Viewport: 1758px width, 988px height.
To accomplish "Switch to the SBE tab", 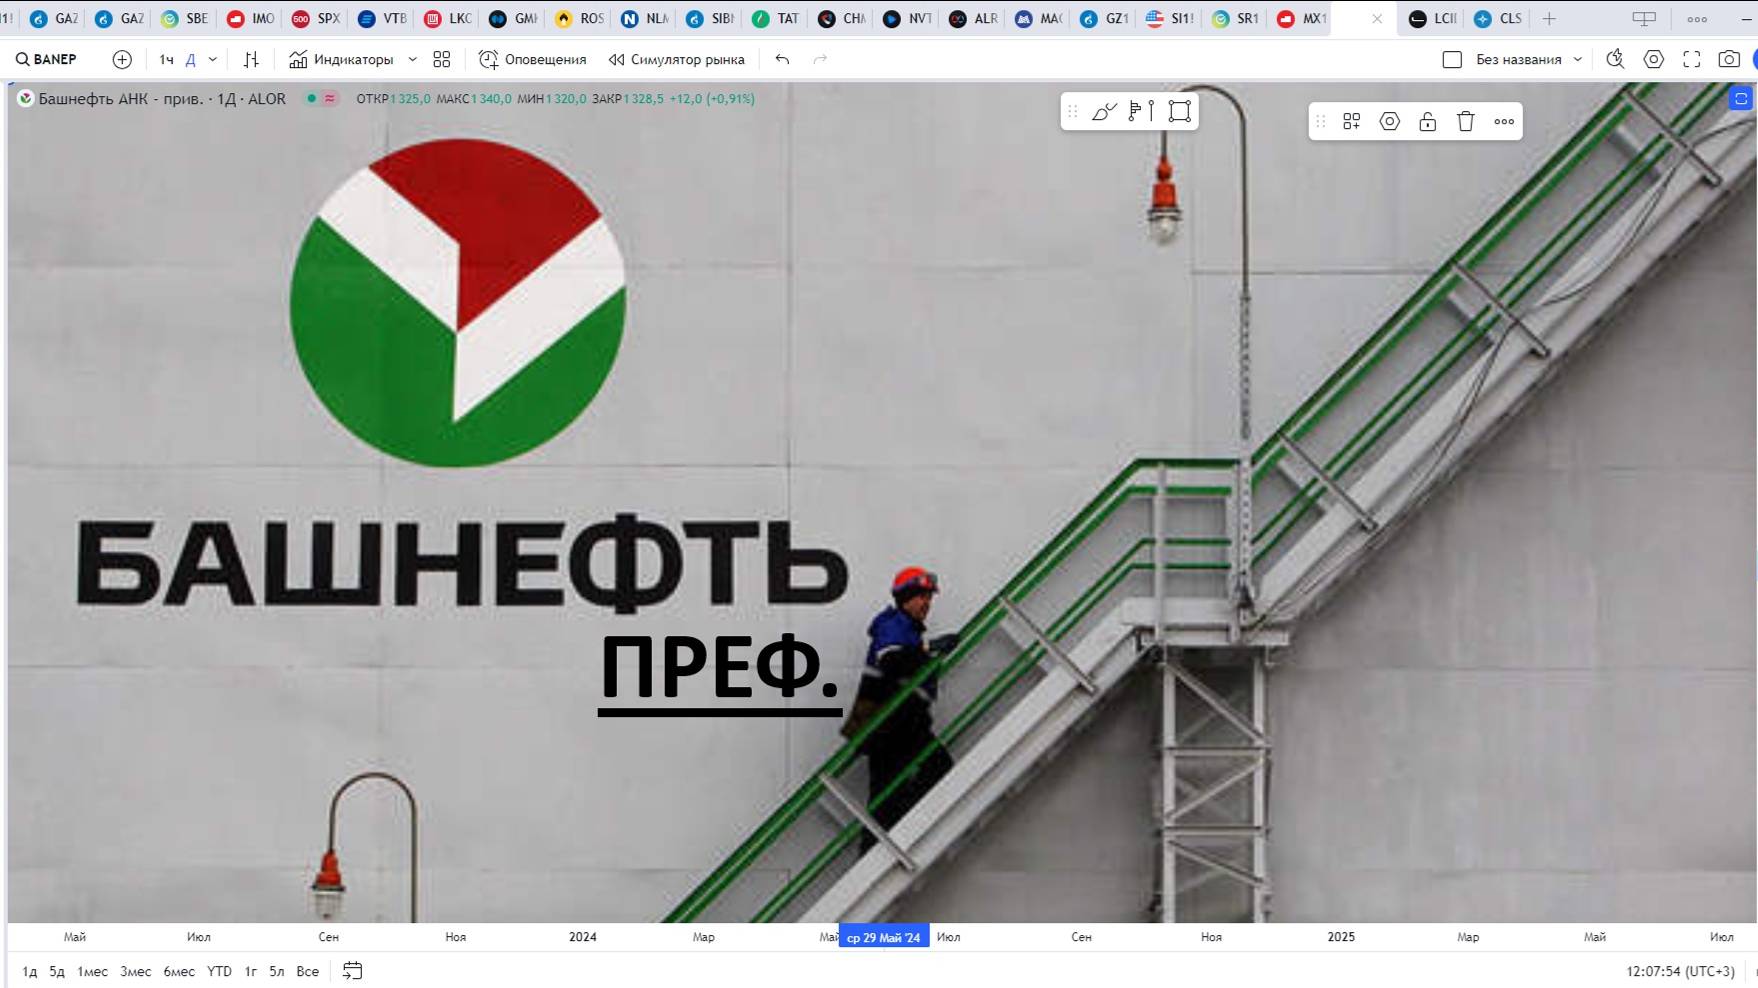I will pos(185,18).
